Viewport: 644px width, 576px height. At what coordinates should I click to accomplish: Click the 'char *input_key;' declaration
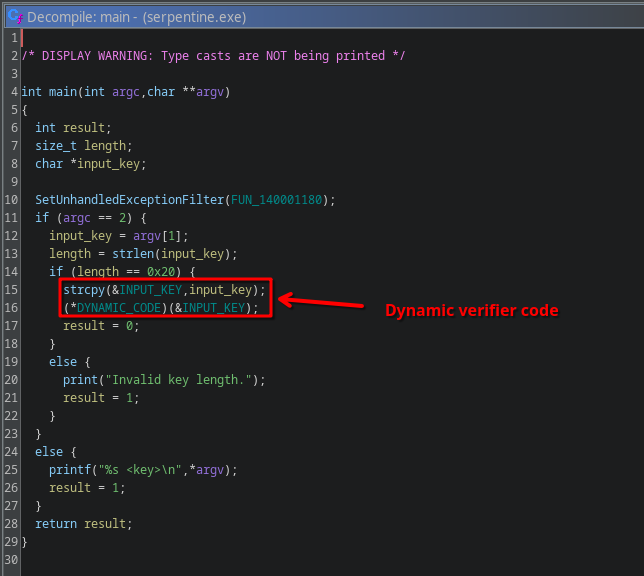91,164
